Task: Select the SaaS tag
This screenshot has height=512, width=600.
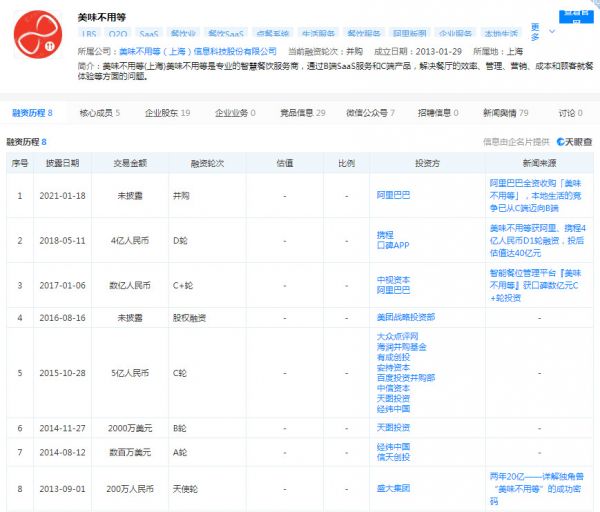Action: [x=150, y=33]
